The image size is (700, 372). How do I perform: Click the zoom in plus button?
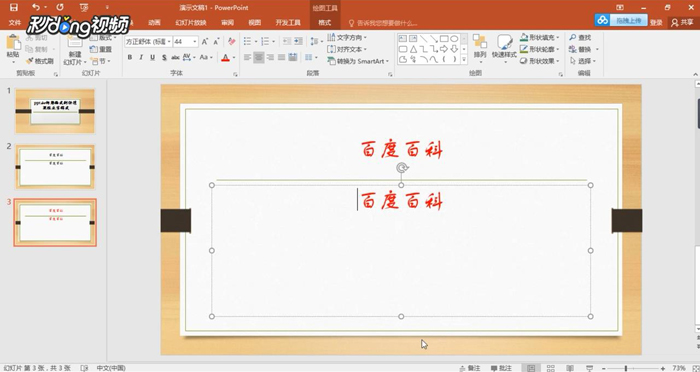click(662, 368)
